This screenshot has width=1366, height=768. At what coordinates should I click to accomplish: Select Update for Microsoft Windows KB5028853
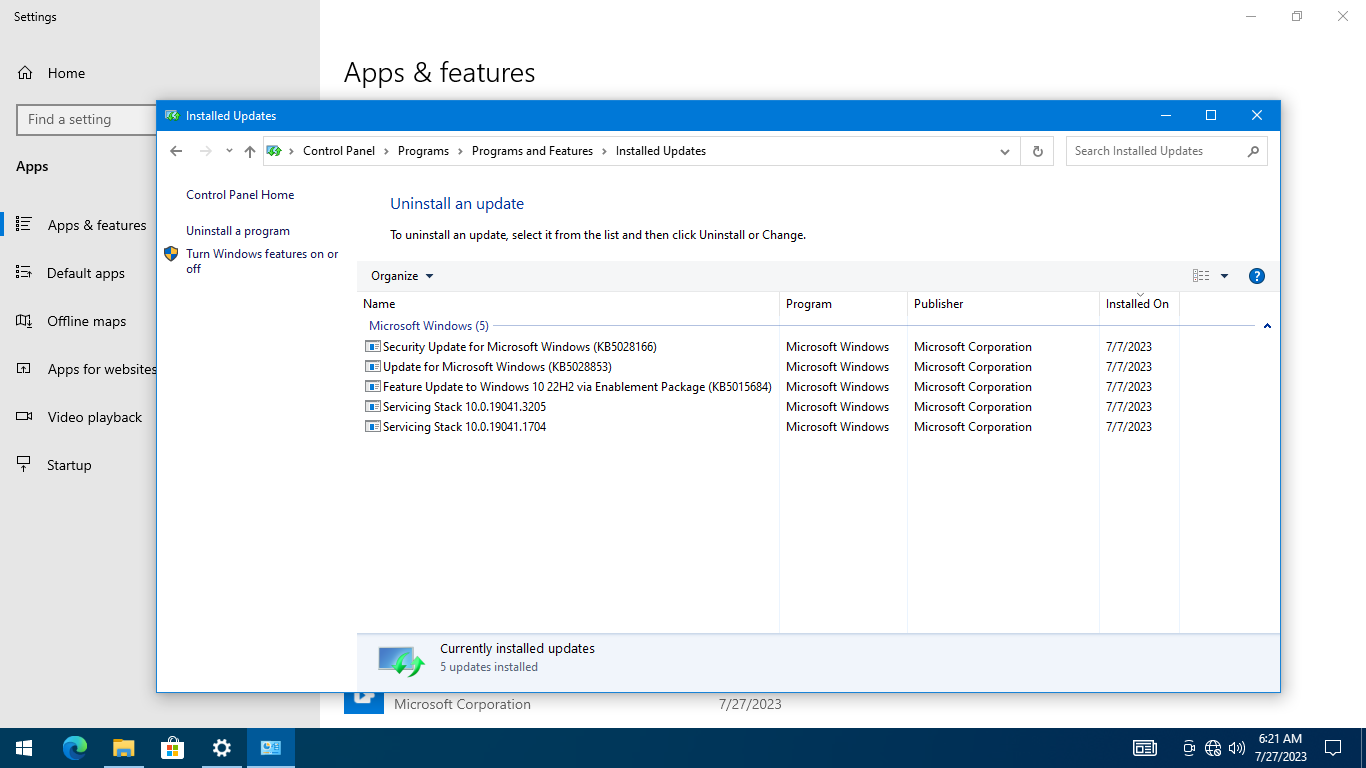767,367
